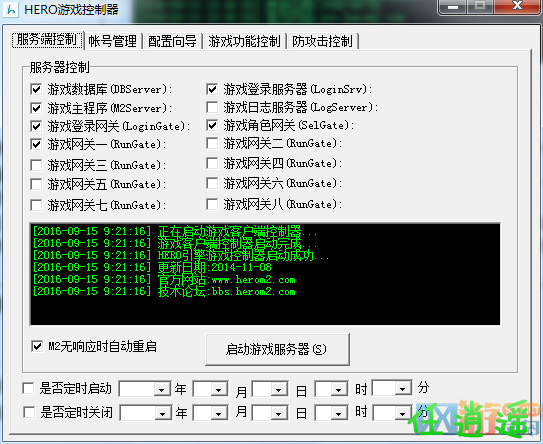543x444 pixels.
Task: Open day dropdown in 定时启动 row
Action: [x=278, y=390]
